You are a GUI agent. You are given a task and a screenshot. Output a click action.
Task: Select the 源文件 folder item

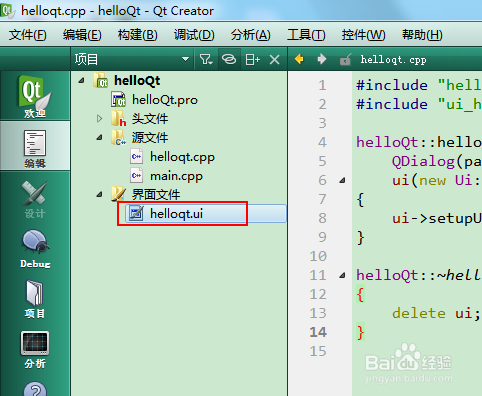tap(150, 137)
